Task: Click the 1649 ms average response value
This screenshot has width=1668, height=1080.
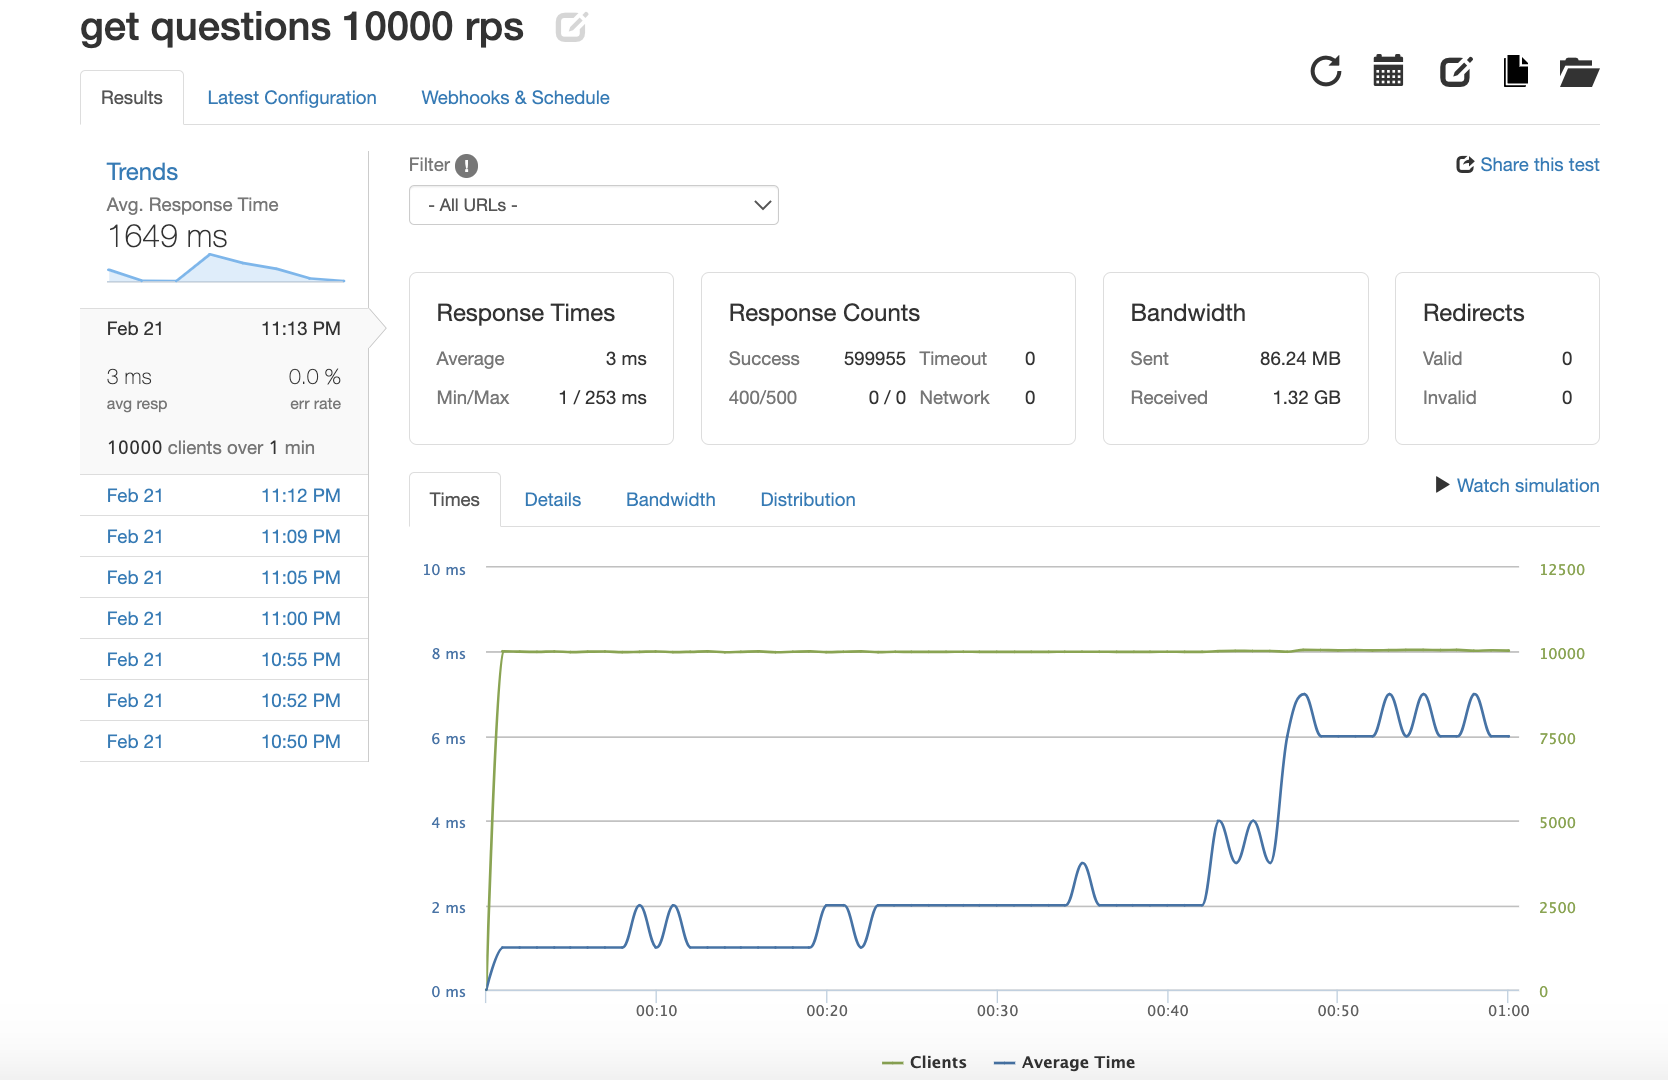Action: coord(167,237)
